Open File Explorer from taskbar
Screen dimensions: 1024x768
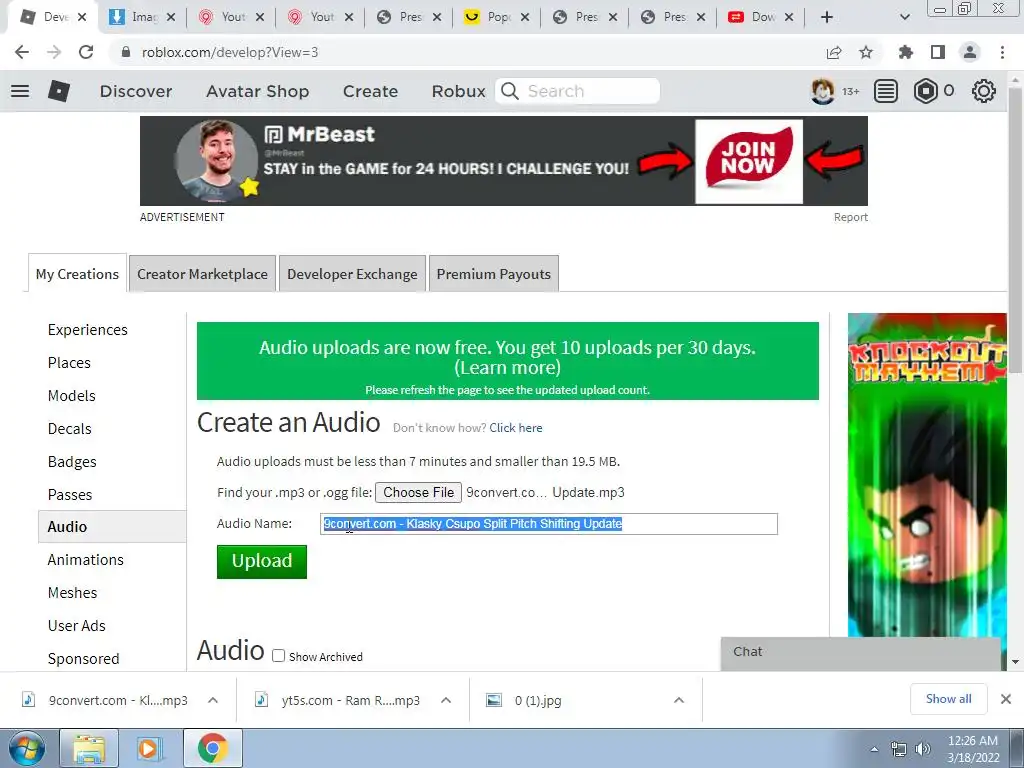[89, 748]
